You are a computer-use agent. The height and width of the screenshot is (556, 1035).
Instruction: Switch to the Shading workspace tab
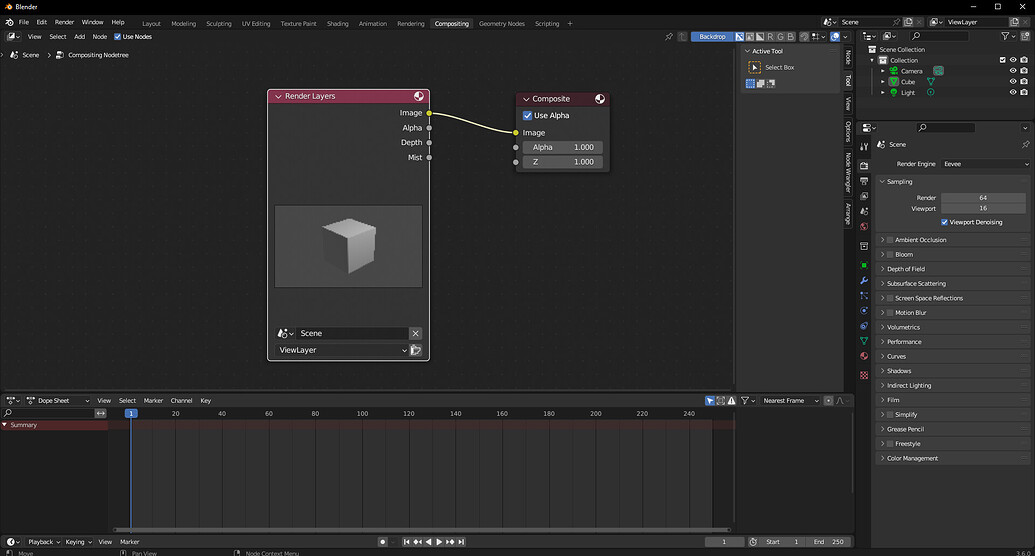coord(337,24)
